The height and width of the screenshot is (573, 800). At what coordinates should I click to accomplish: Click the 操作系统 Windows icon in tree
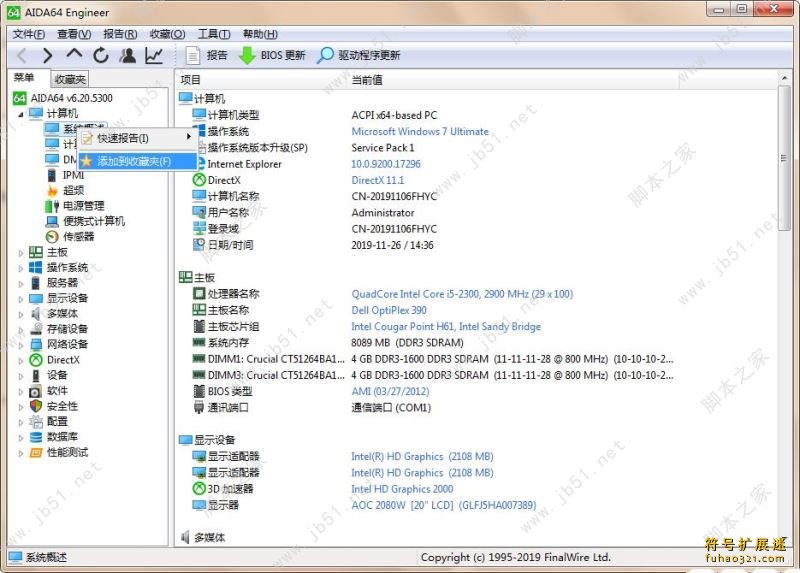[x=36, y=267]
